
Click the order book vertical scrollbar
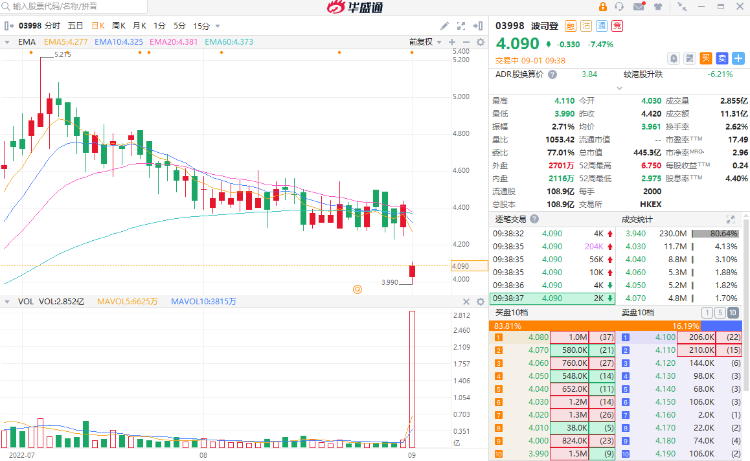click(746, 306)
